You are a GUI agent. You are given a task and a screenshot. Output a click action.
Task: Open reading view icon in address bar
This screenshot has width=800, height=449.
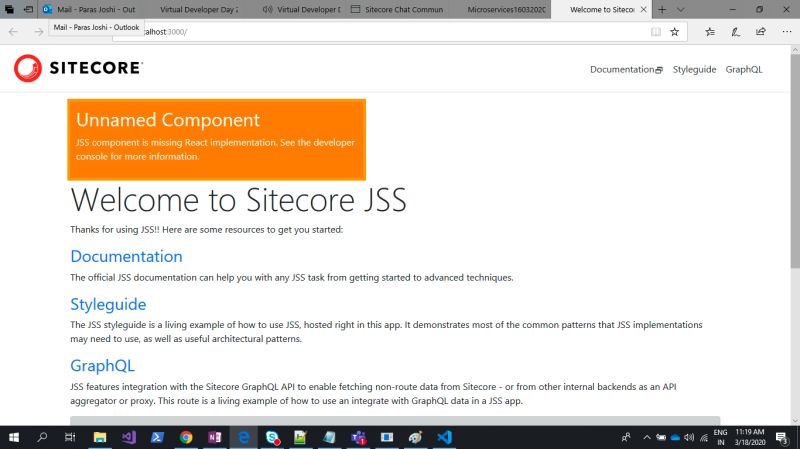click(x=656, y=32)
